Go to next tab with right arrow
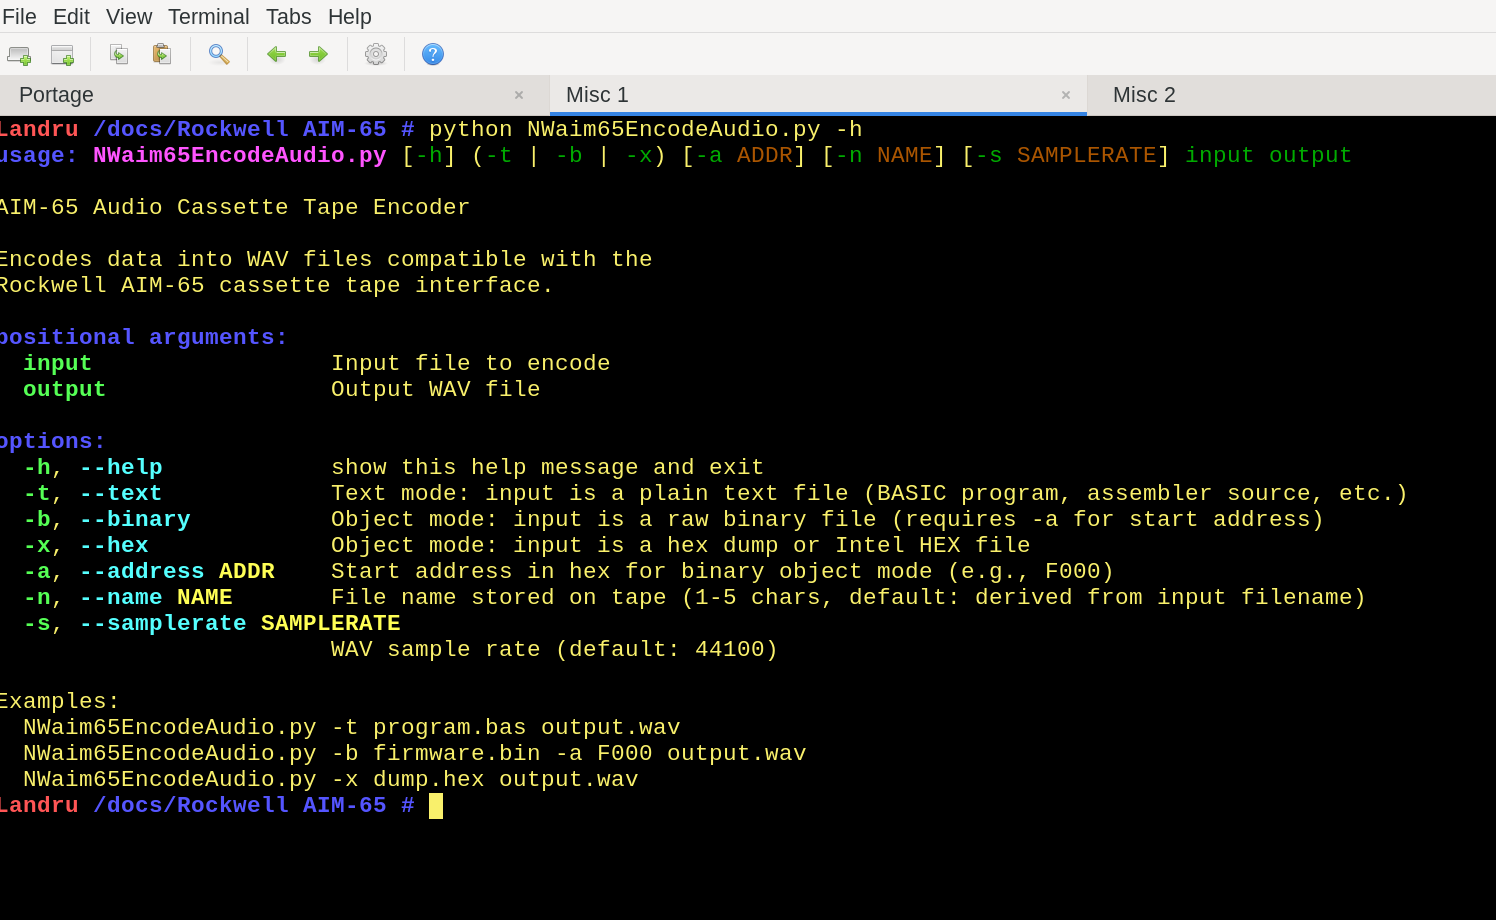 click(x=318, y=55)
